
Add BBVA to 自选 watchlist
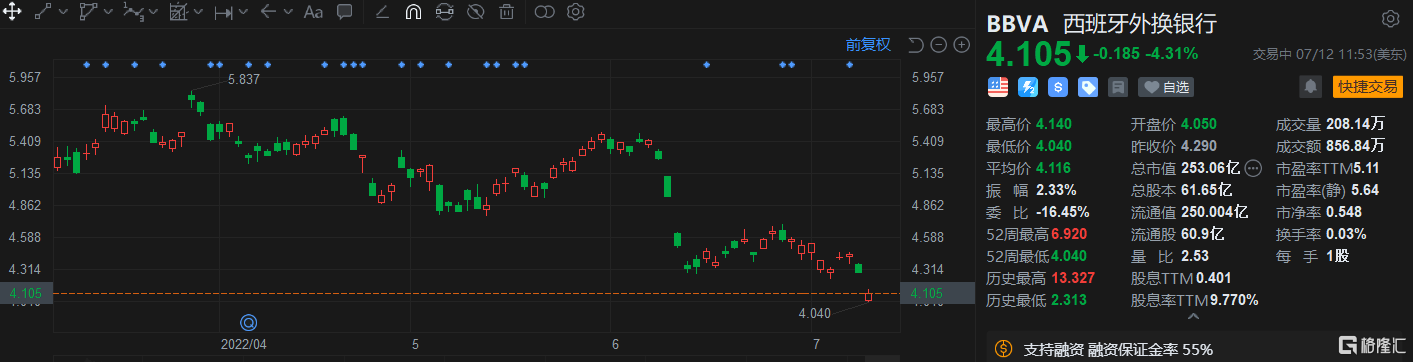pos(1166,87)
